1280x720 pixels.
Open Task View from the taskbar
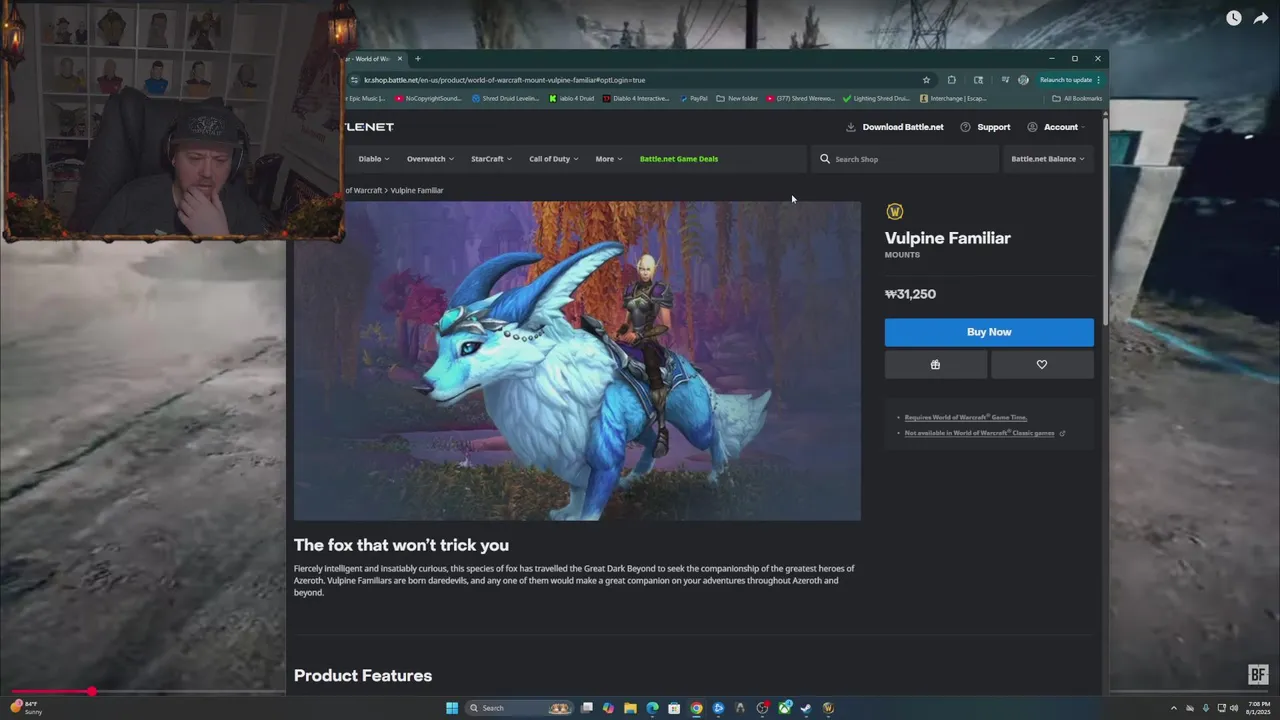(x=587, y=708)
